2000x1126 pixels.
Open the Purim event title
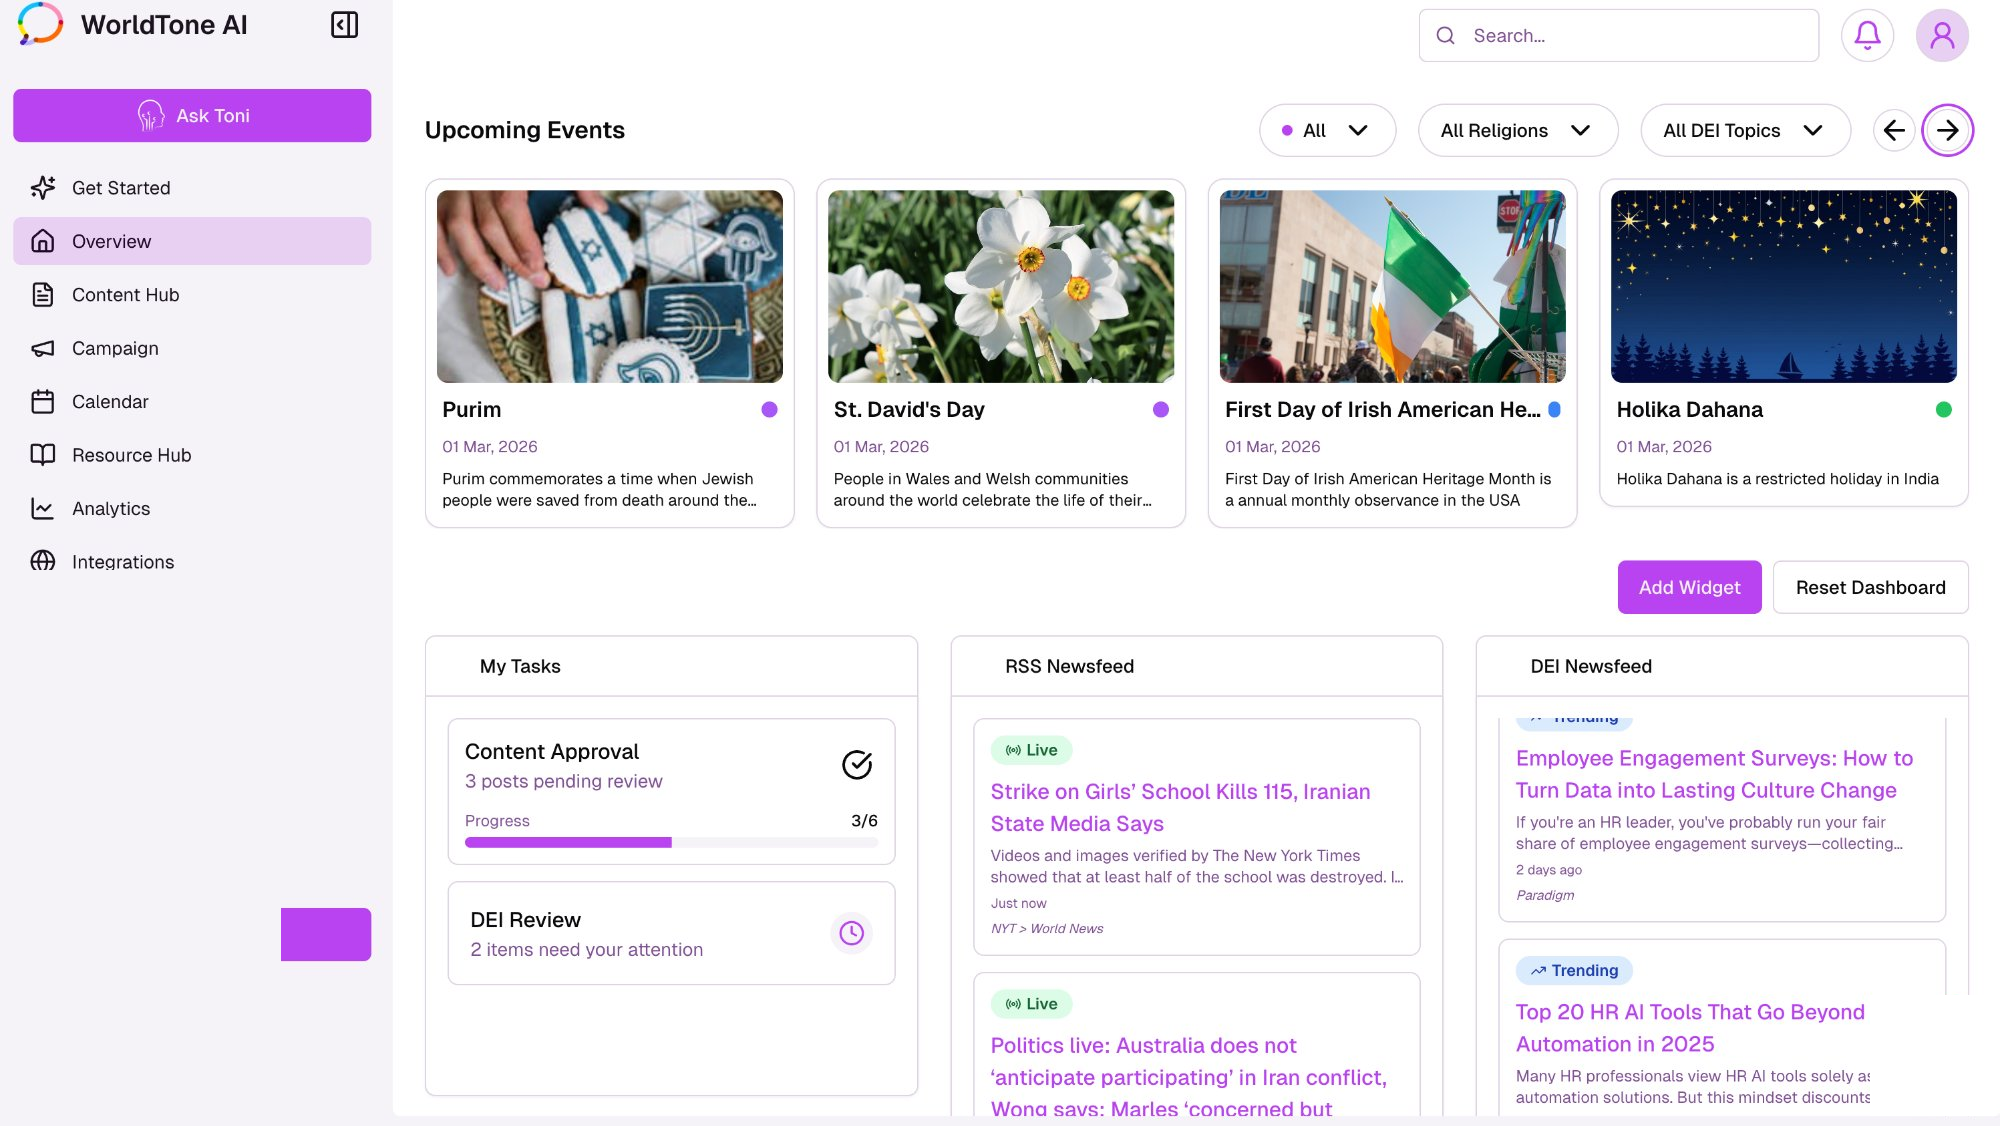point(471,409)
